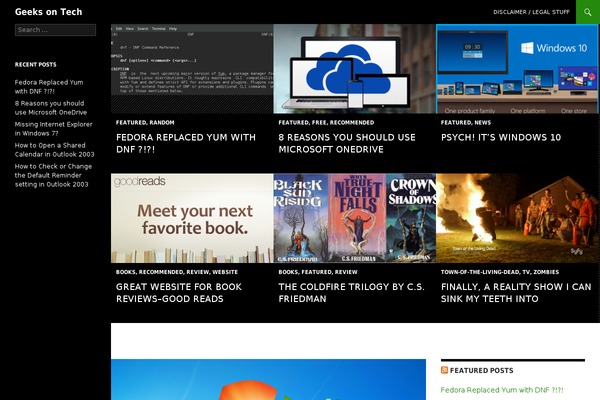Select Recommended tag under OneDrive post
Viewport: 600px width, 400px height.
352,122
